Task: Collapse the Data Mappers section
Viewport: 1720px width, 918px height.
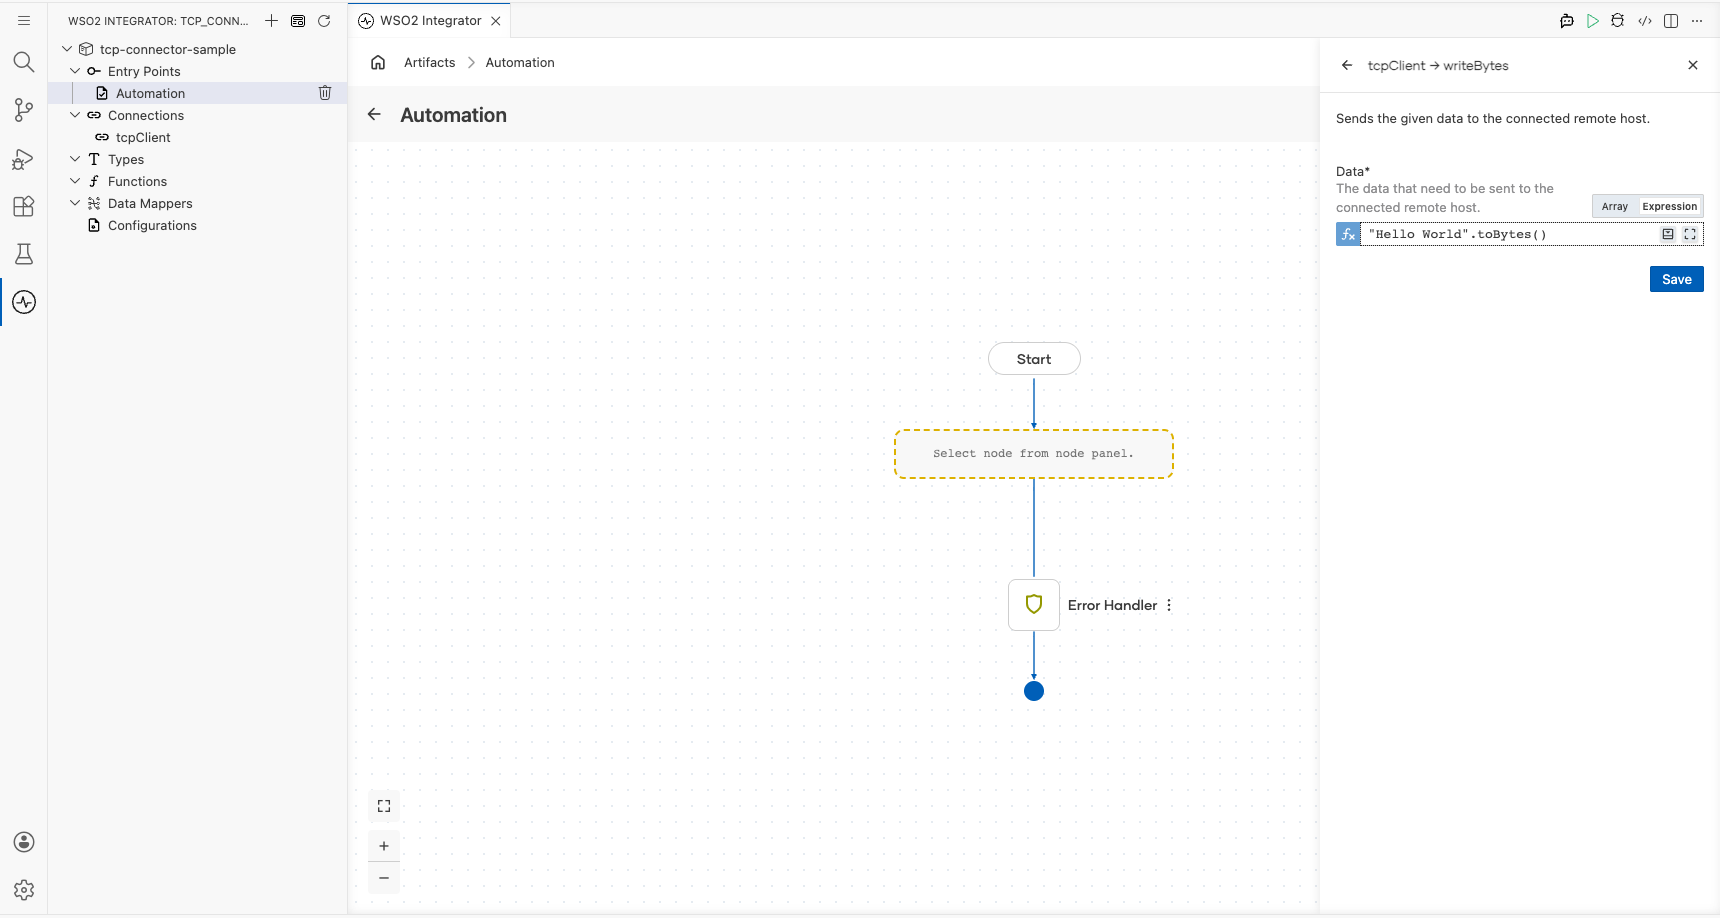Action: tap(75, 203)
